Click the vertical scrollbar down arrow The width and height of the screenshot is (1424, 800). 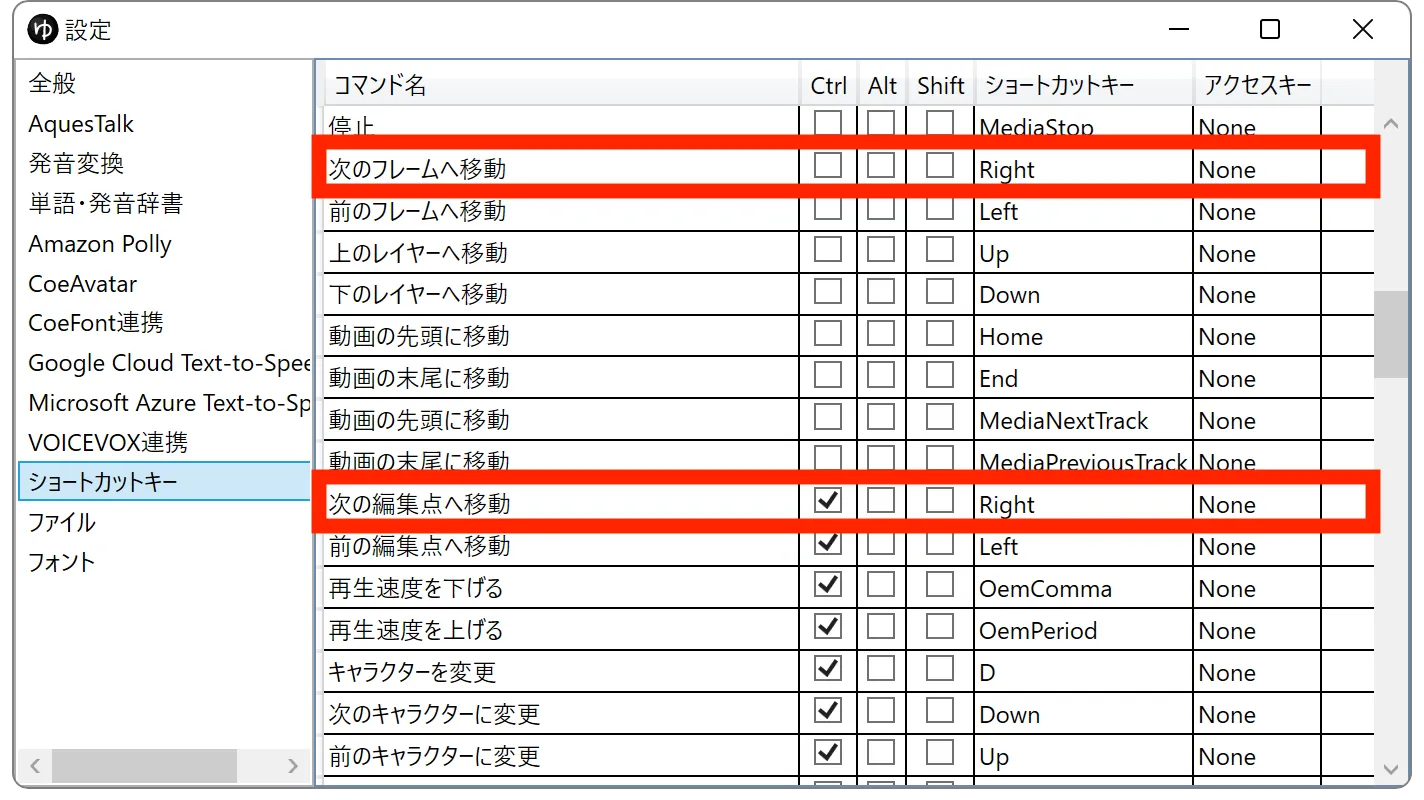pyautogui.click(x=1390, y=769)
